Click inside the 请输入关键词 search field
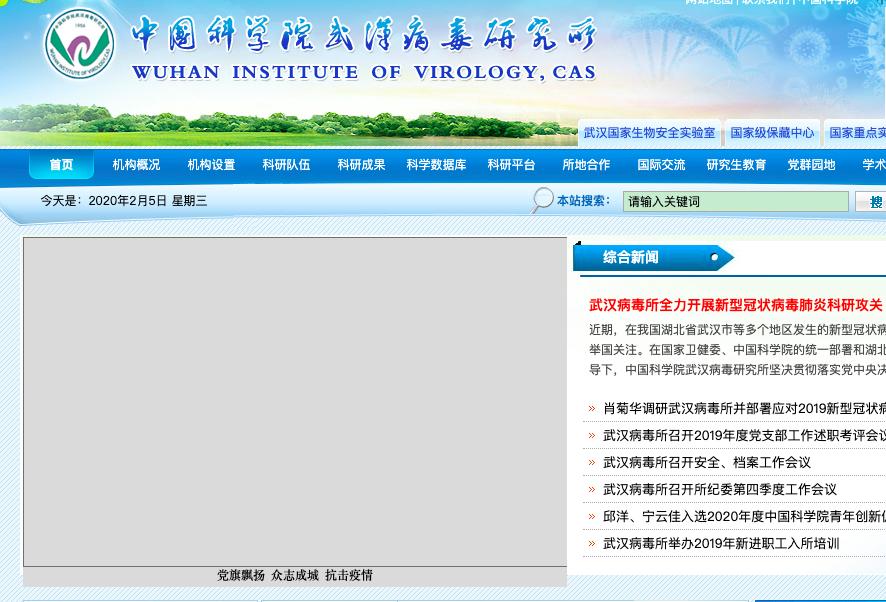886x602 pixels. [735, 200]
